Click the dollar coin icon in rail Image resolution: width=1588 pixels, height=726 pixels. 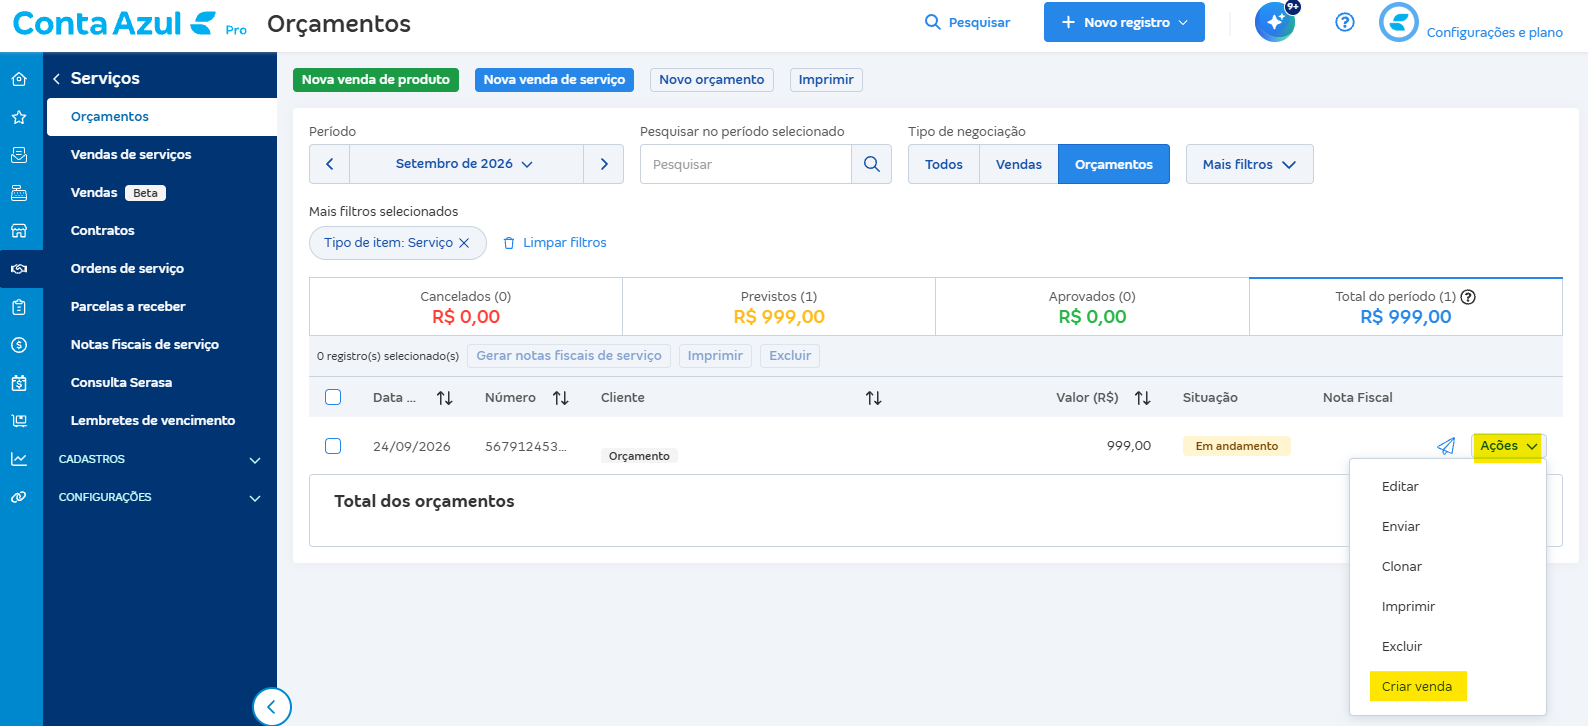(19, 345)
